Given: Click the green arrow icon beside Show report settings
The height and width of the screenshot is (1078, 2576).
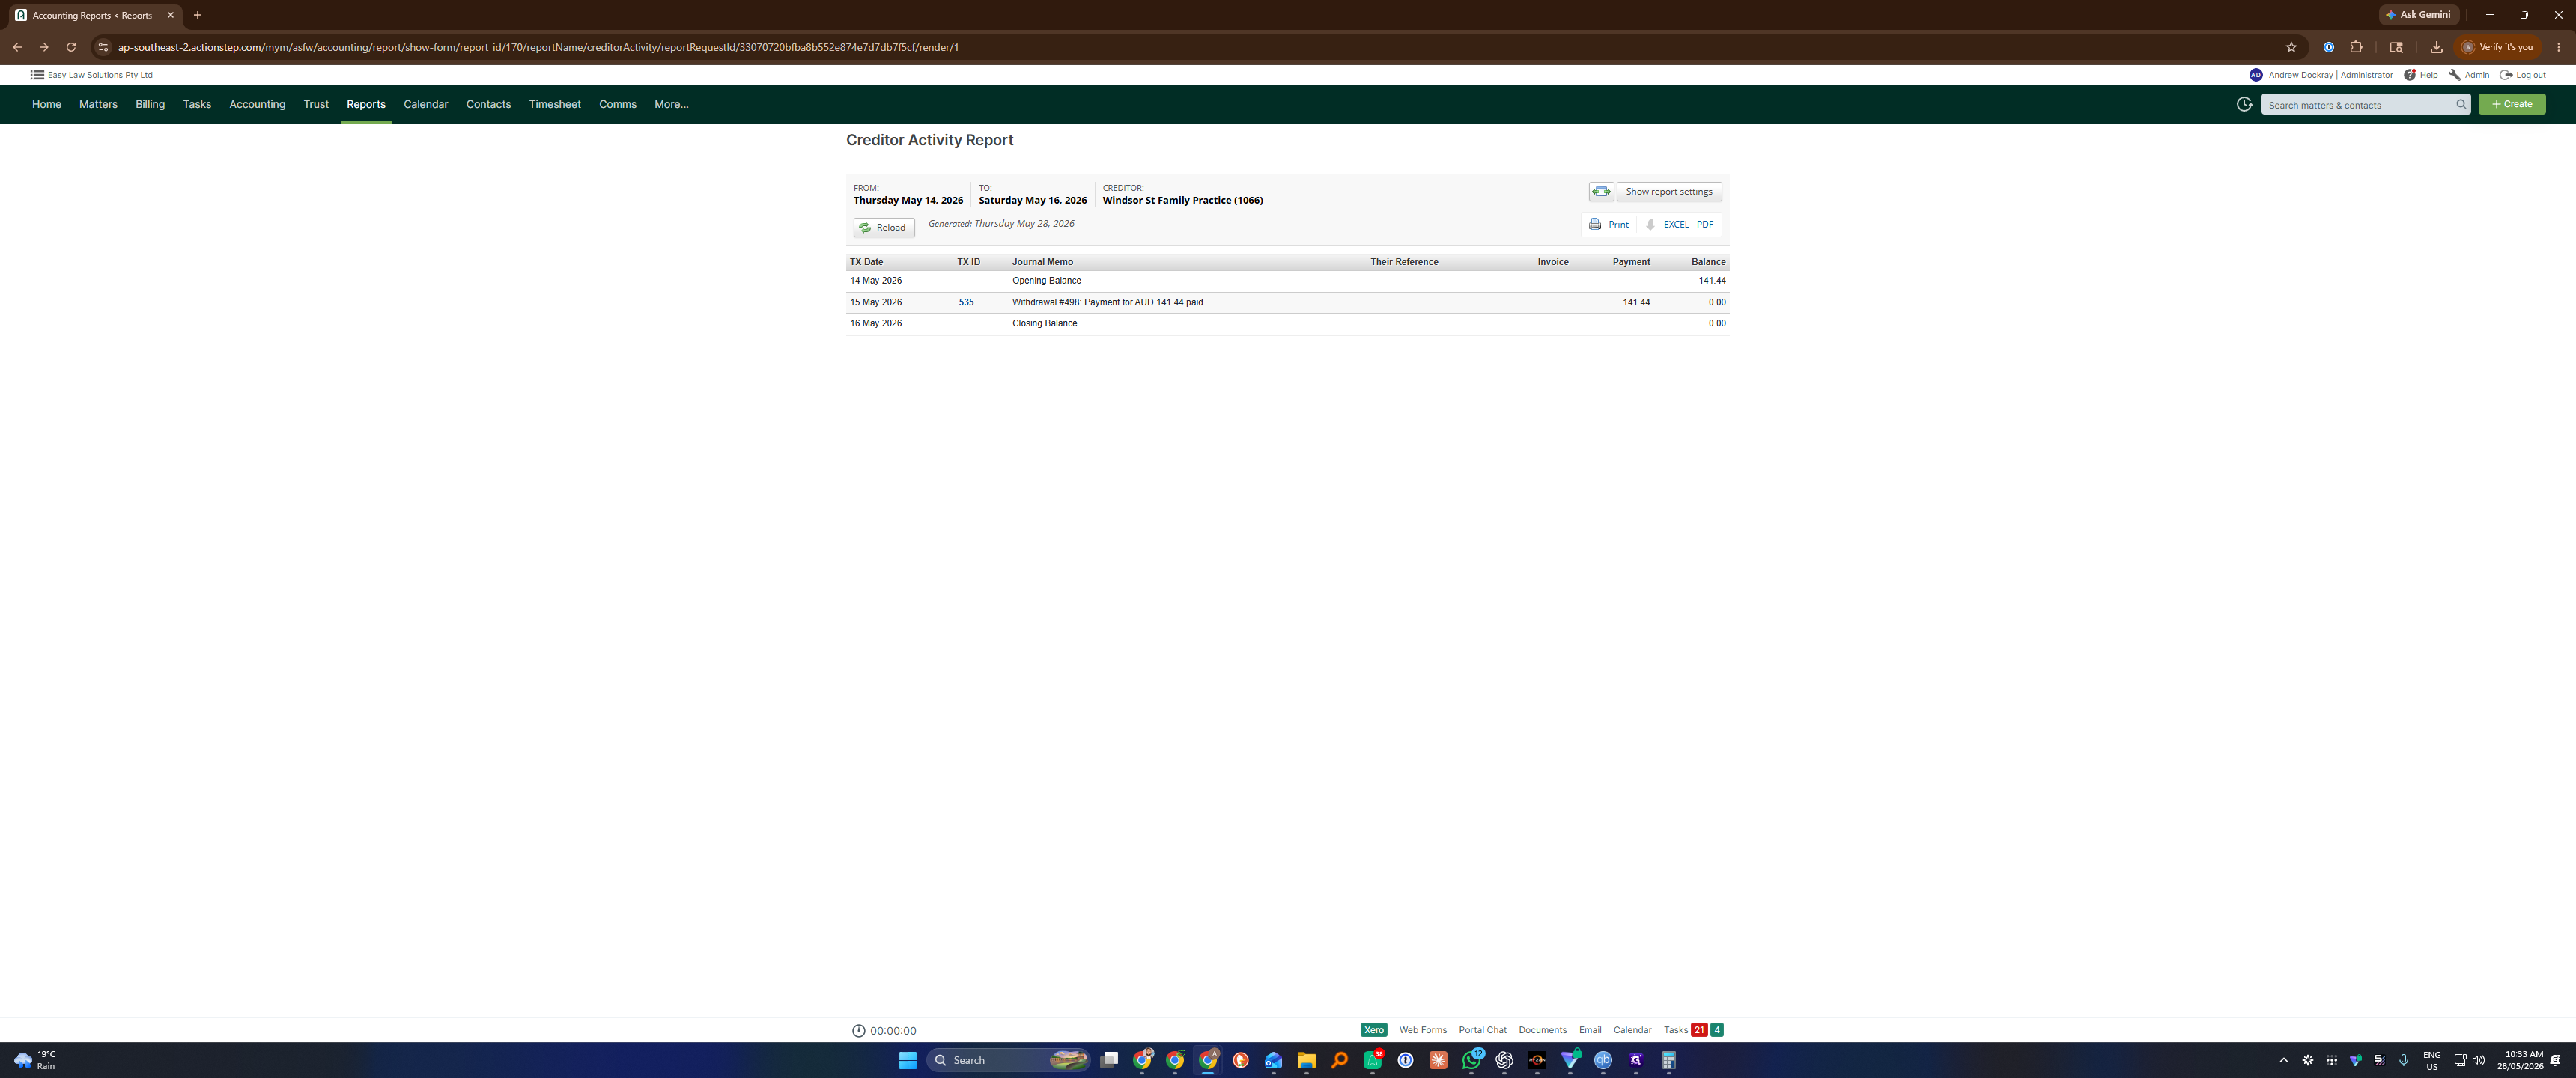Looking at the screenshot, I should (x=1601, y=191).
